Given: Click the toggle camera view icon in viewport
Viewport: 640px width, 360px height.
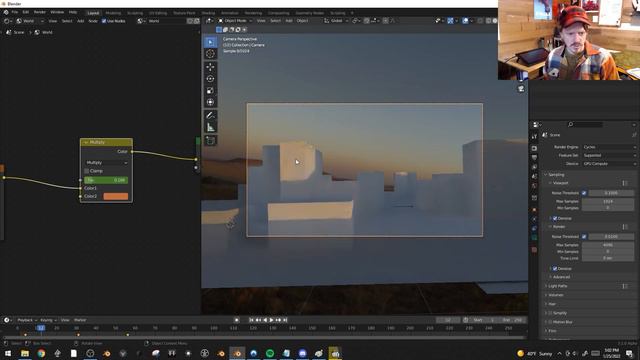Looking at the screenshot, I should (x=521, y=89).
